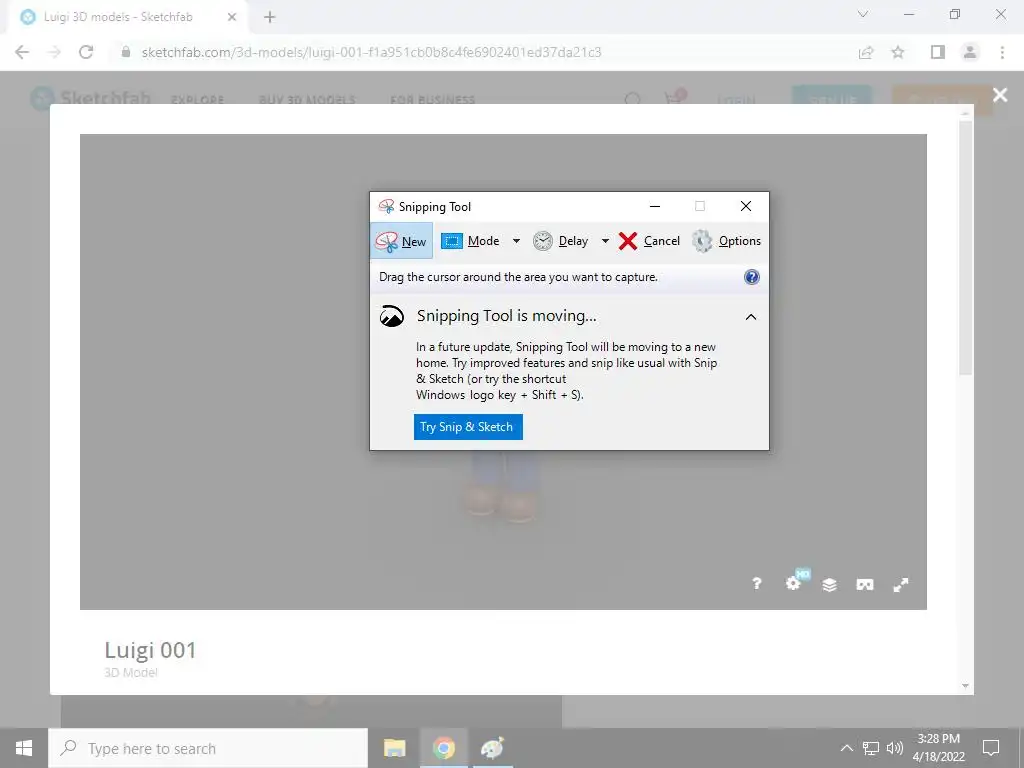Open the viewer HD settings gear
1024x768 pixels.
click(793, 583)
